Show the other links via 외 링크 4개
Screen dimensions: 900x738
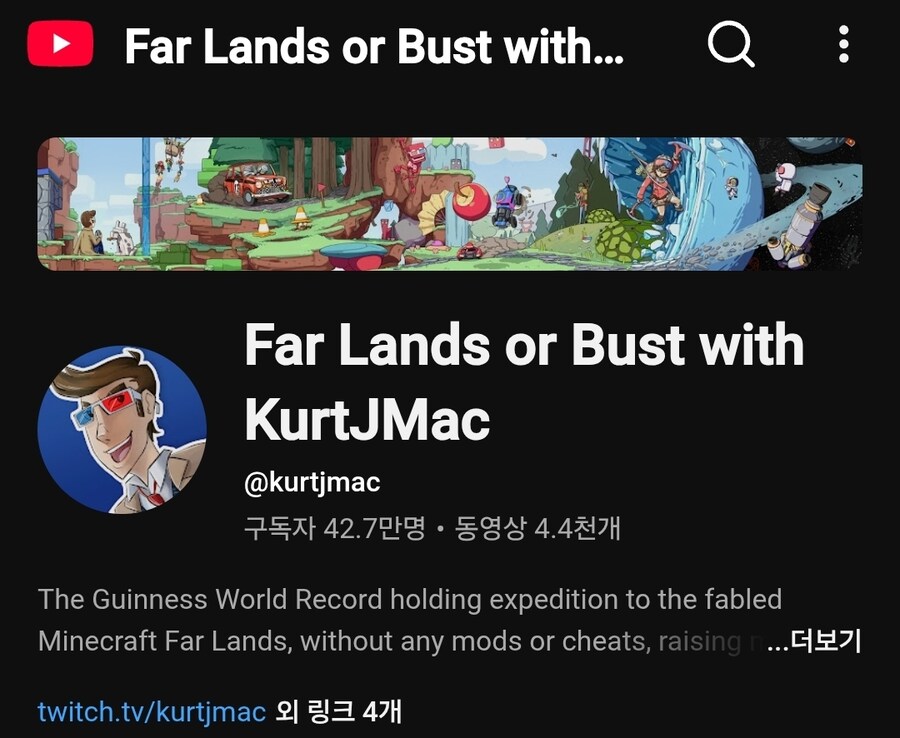pos(338,712)
